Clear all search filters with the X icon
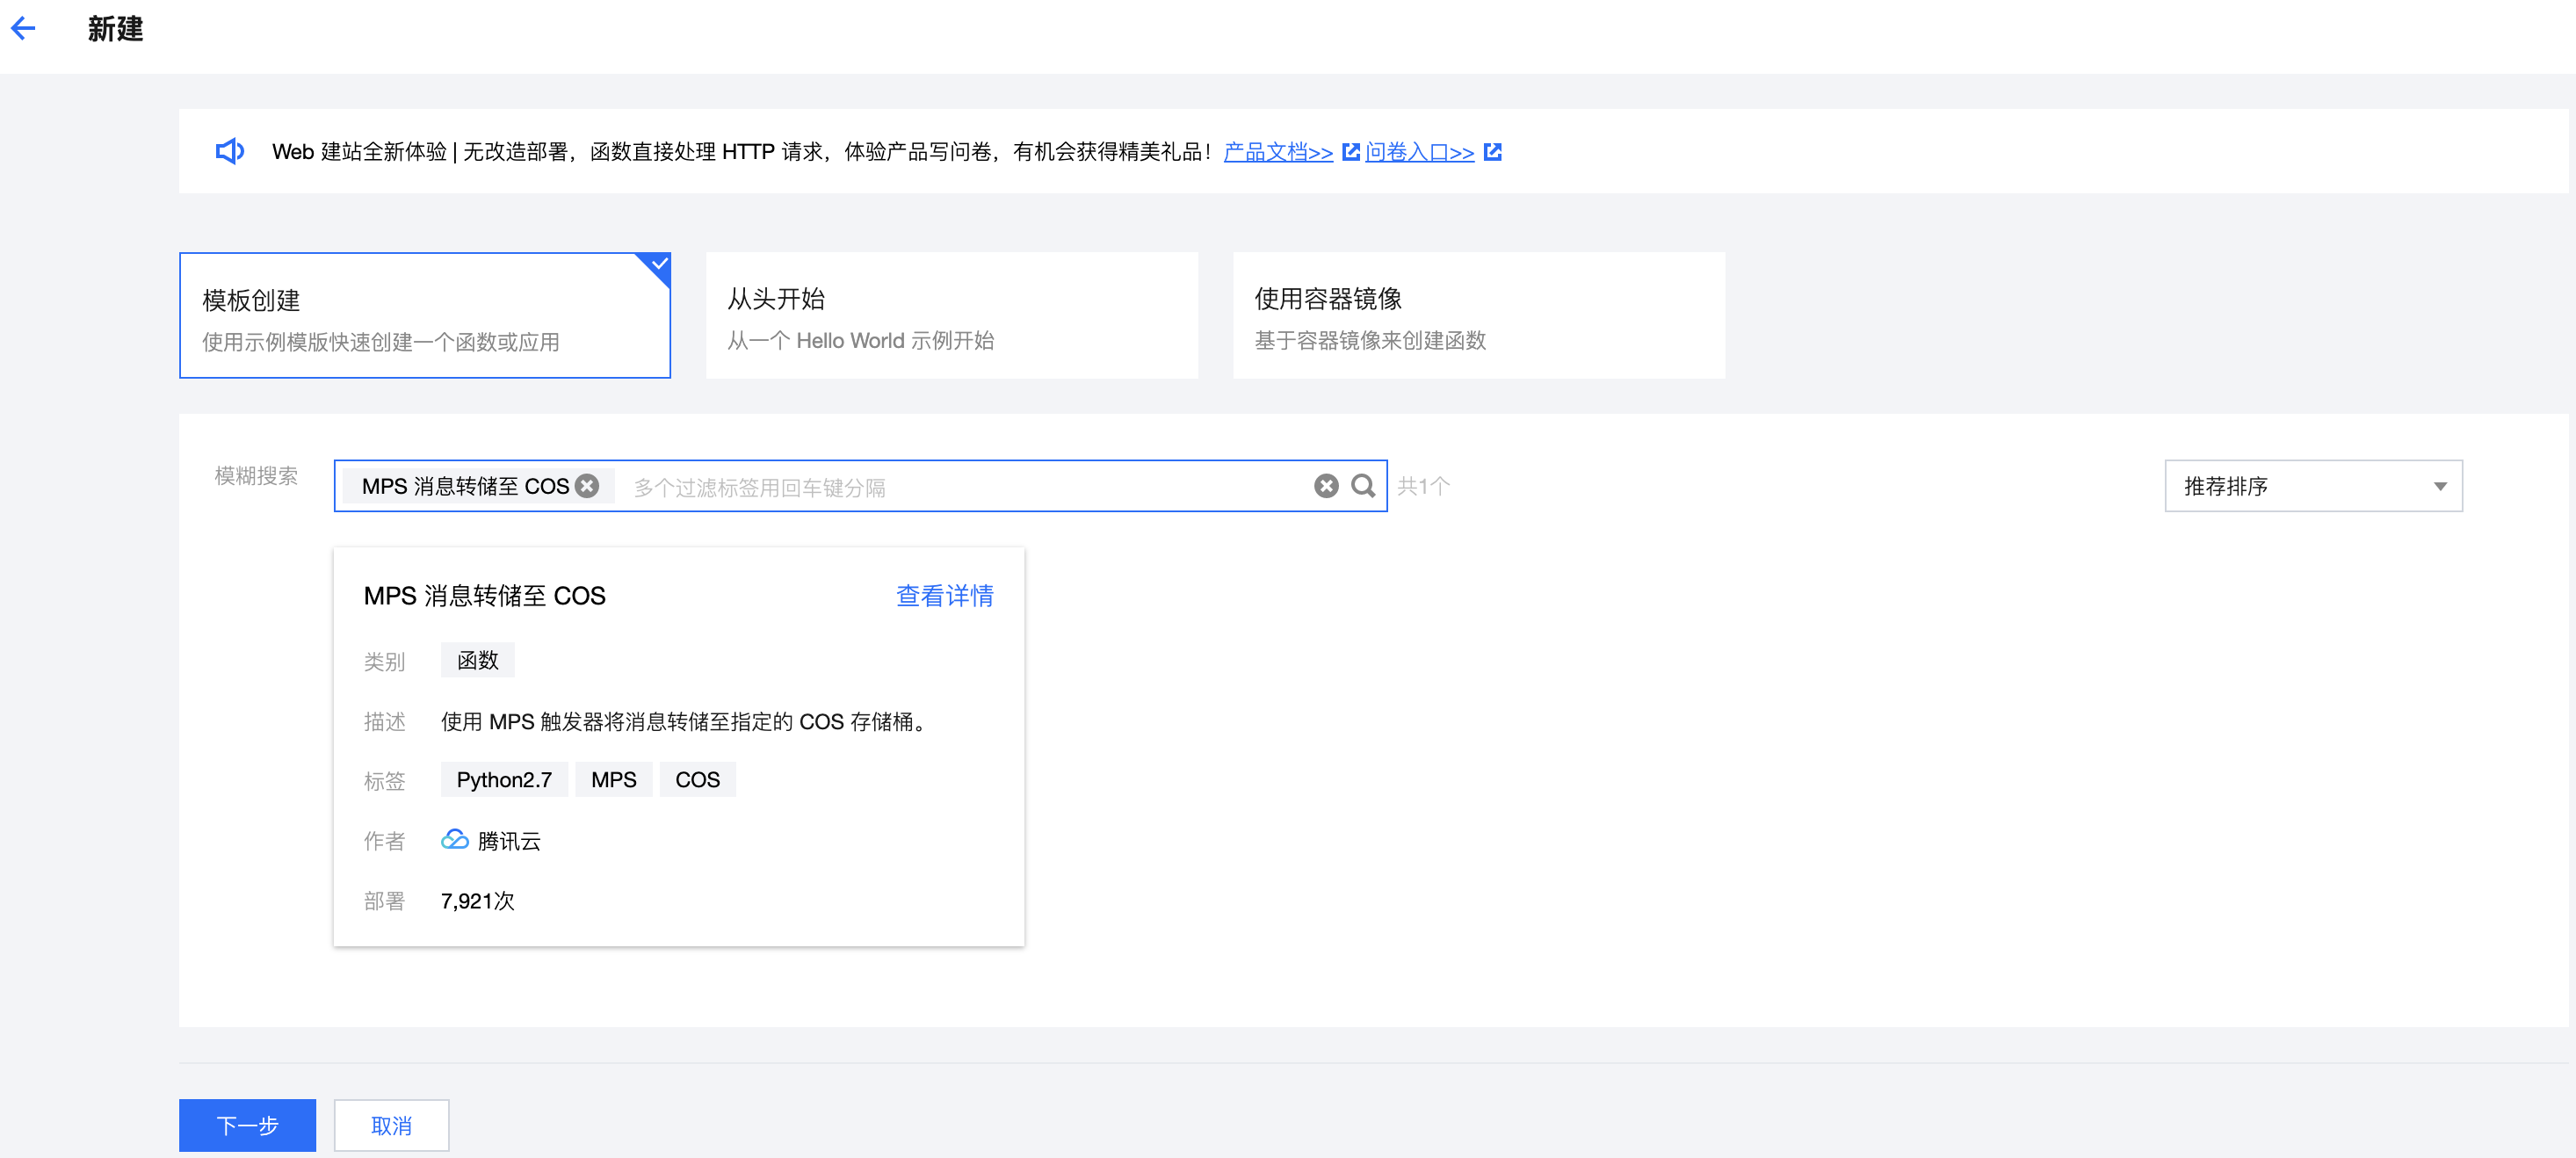2576x1158 pixels. [x=1326, y=486]
